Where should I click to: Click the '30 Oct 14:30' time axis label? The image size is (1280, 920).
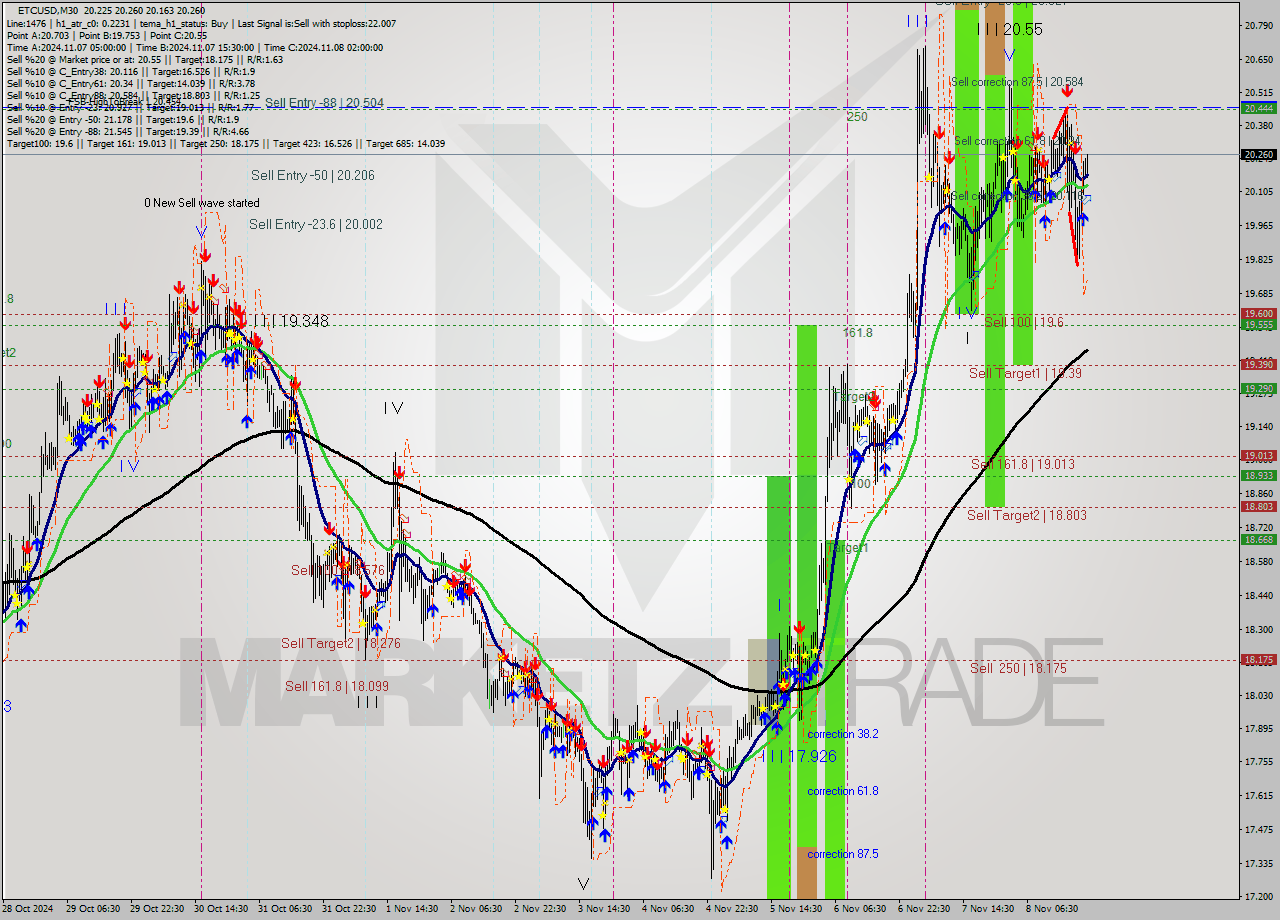(221, 909)
